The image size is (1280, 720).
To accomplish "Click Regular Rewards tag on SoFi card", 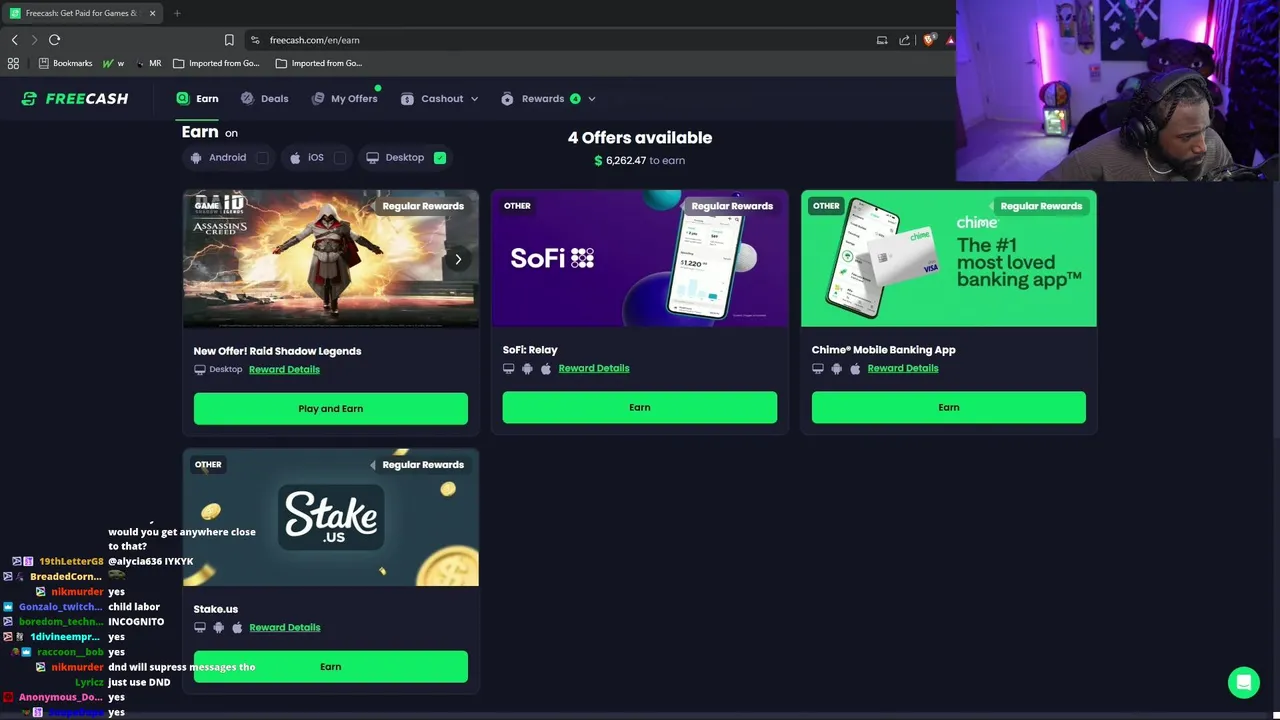I will tap(731, 206).
